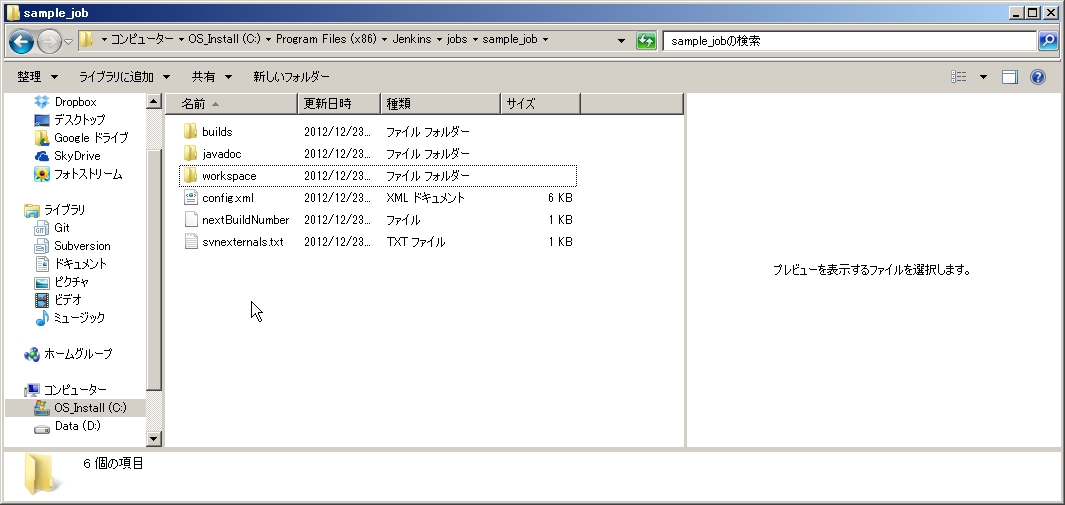Focus the sample_job search box
The image size is (1065, 505).
(x=850, y=41)
